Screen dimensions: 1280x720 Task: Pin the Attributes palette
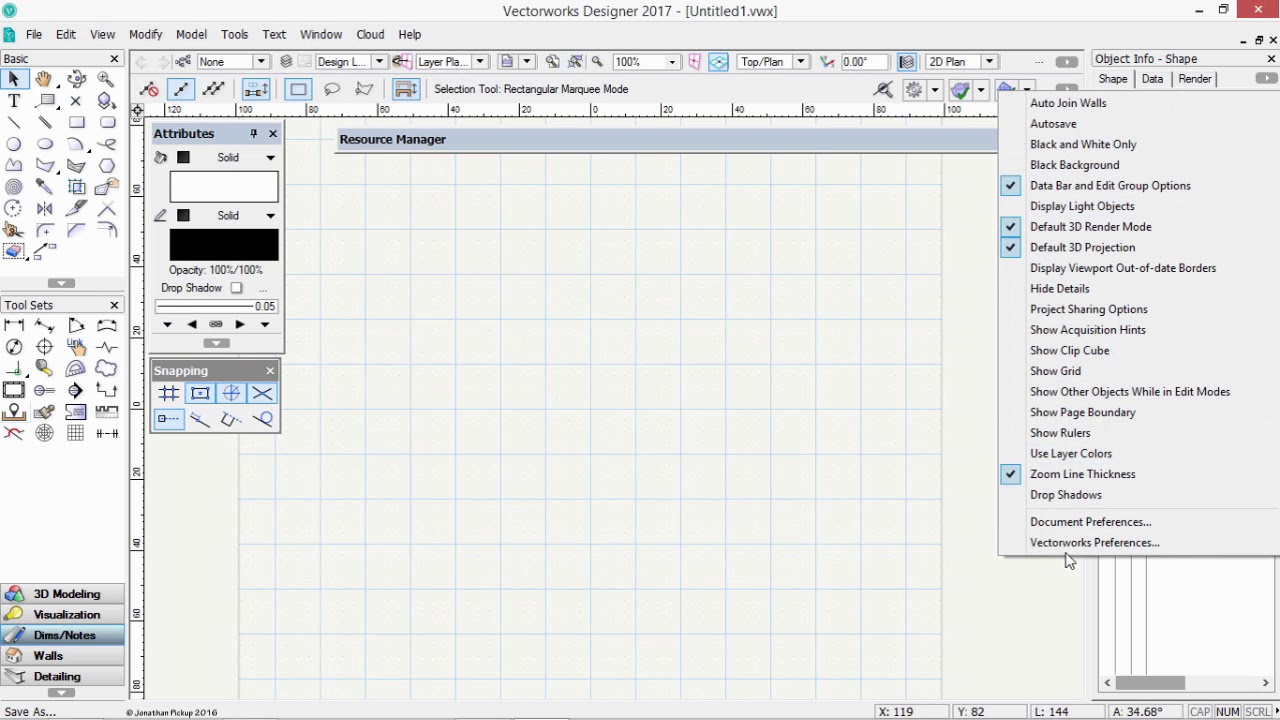coord(254,134)
